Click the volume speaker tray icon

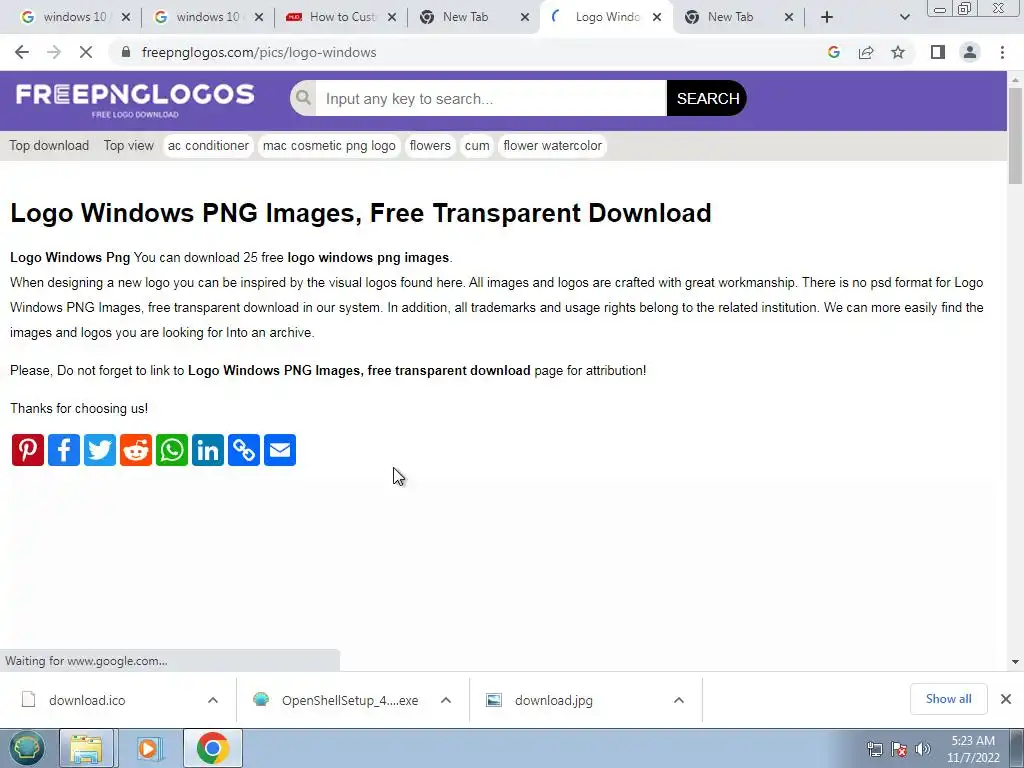(923, 749)
